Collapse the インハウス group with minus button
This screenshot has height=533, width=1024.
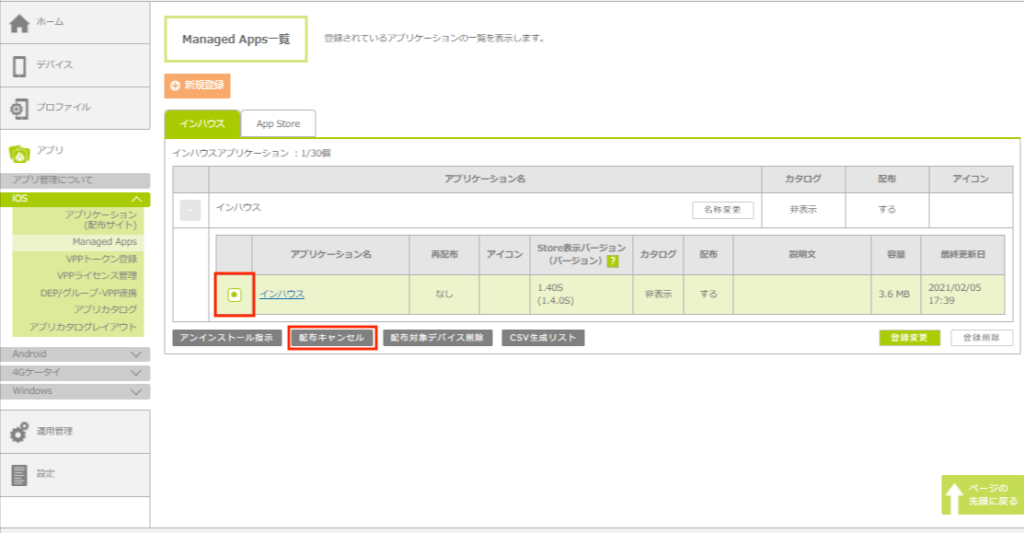tap(191, 210)
